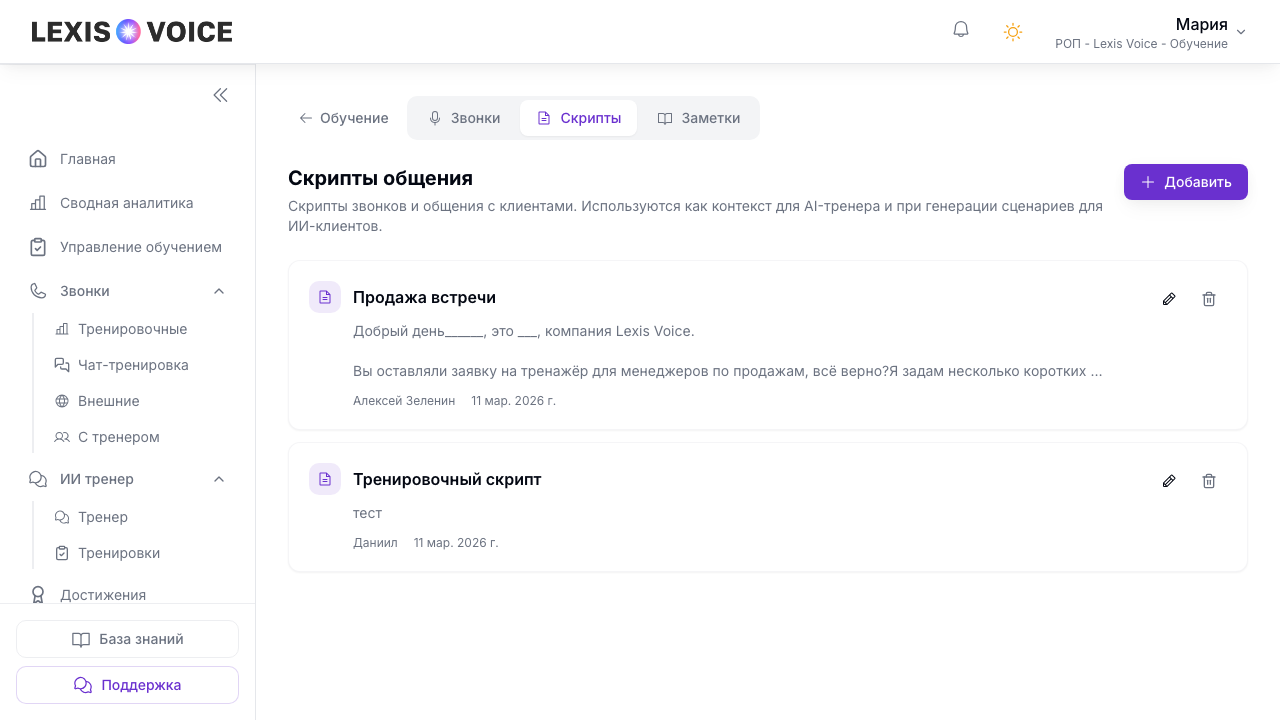Viewport: 1280px width, 720px height.
Task: Open the Продажа встречи title
Action: (x=424, y=297)
